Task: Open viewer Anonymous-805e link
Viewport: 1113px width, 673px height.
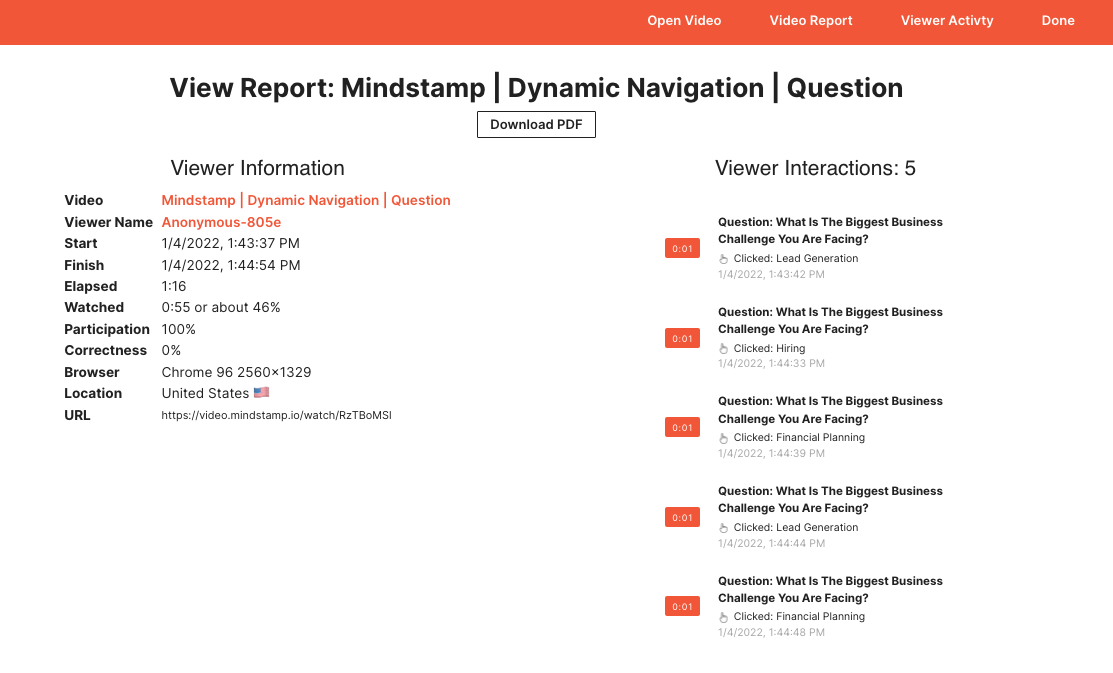Action: [221, 222]
